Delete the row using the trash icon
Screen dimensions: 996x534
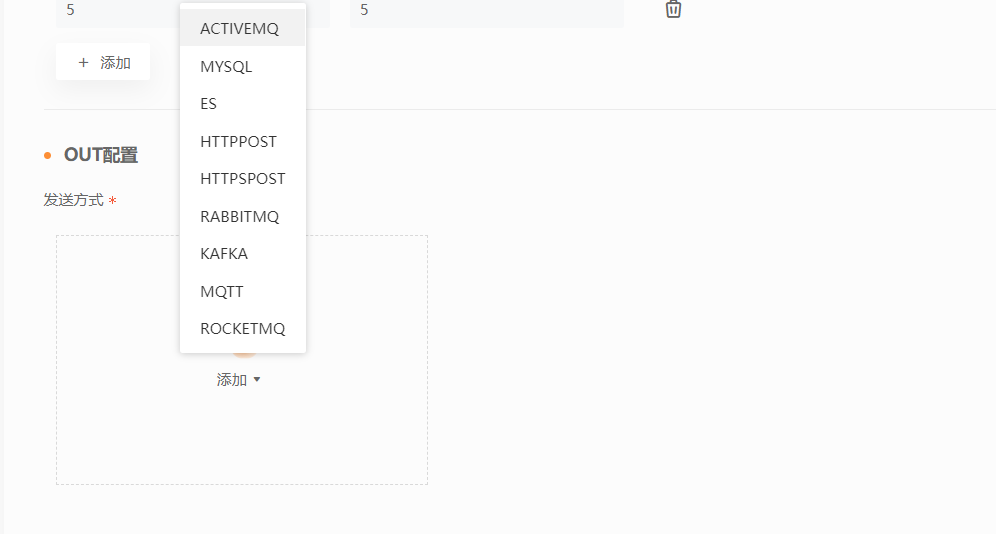click(x=673, y=9)
